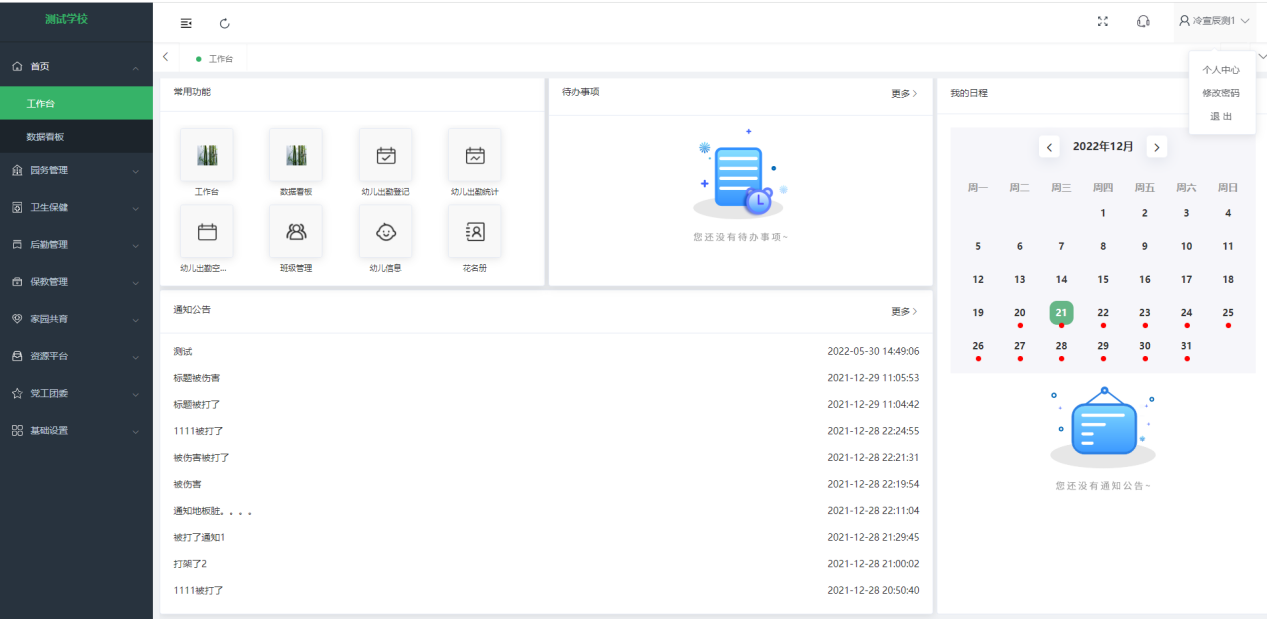The width and height of the screenshot is (1267, 619).
Task: Expand the 家园共育 menu chevron
Action: click(136, 320)
